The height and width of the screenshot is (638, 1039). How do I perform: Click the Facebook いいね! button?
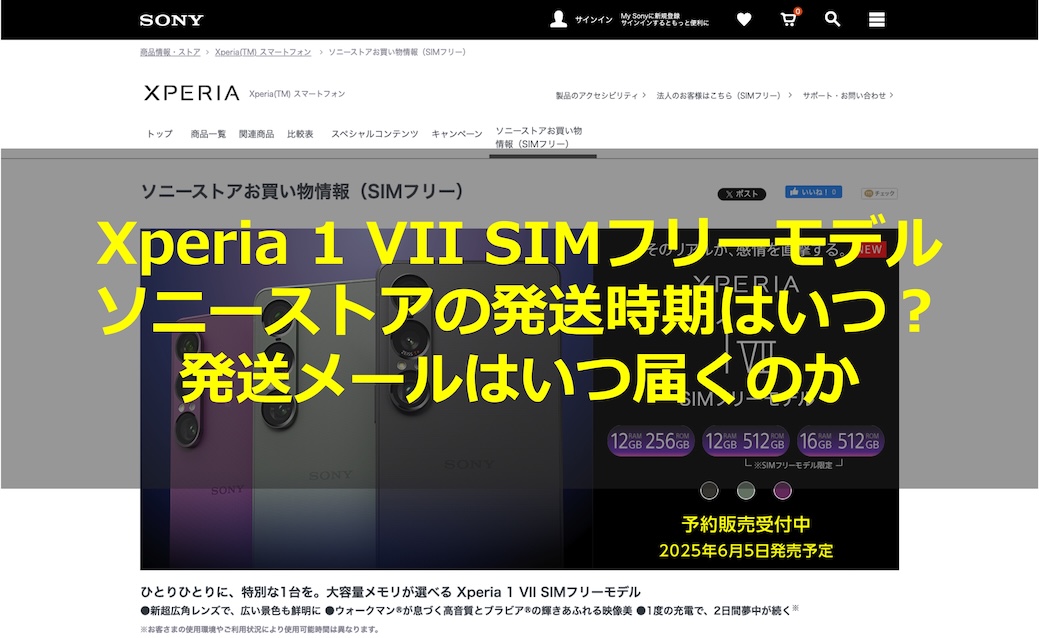[814, 192]
